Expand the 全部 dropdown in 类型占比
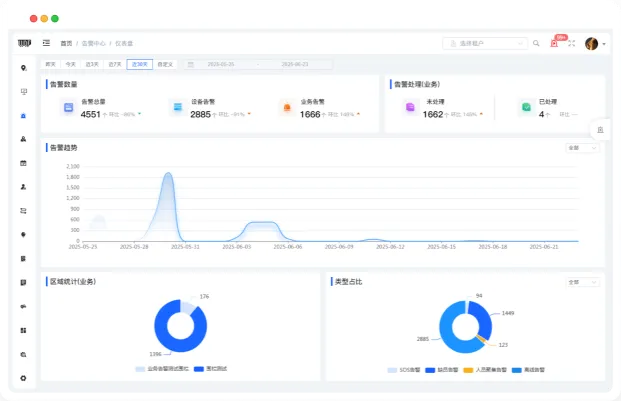 click(581, 282)
